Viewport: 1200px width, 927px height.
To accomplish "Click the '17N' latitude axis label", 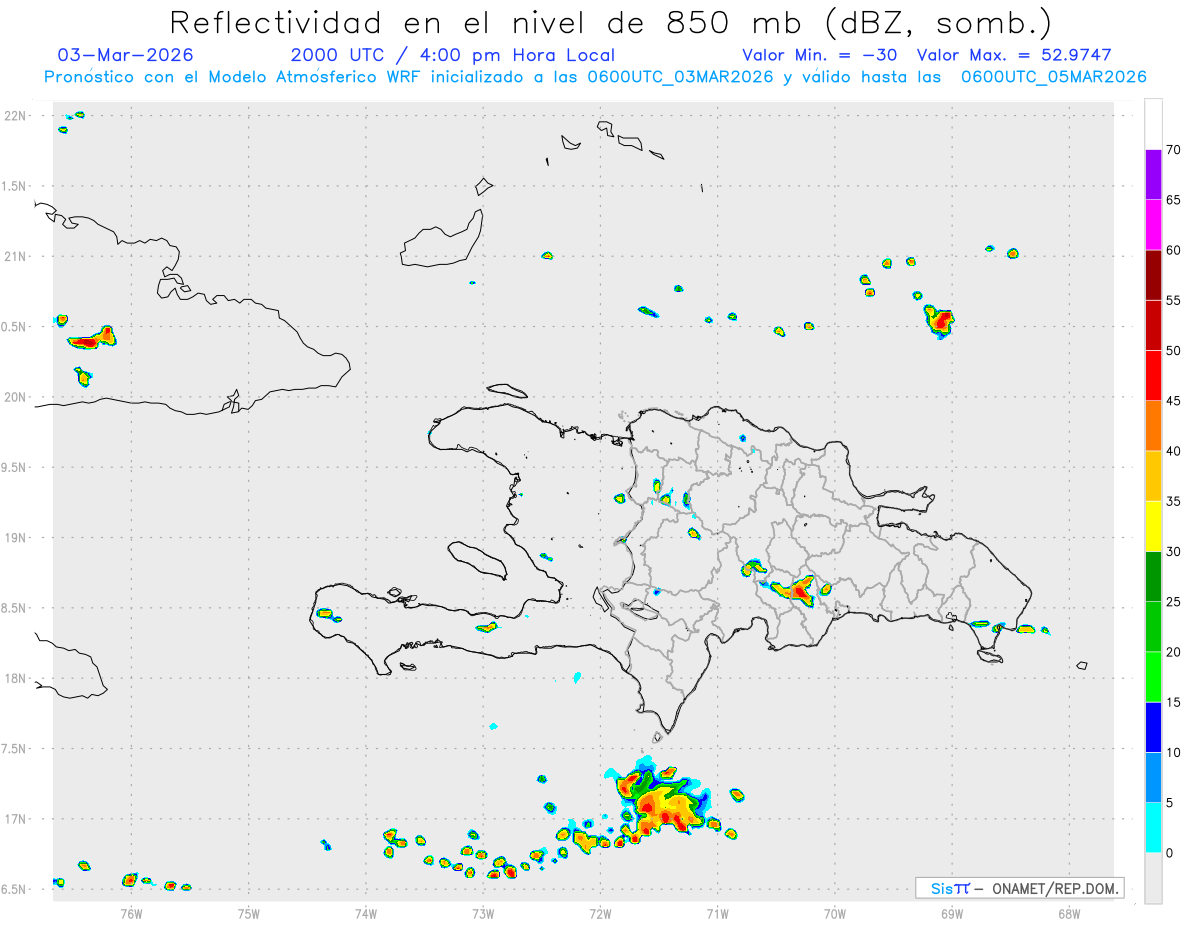I will 15,819.
